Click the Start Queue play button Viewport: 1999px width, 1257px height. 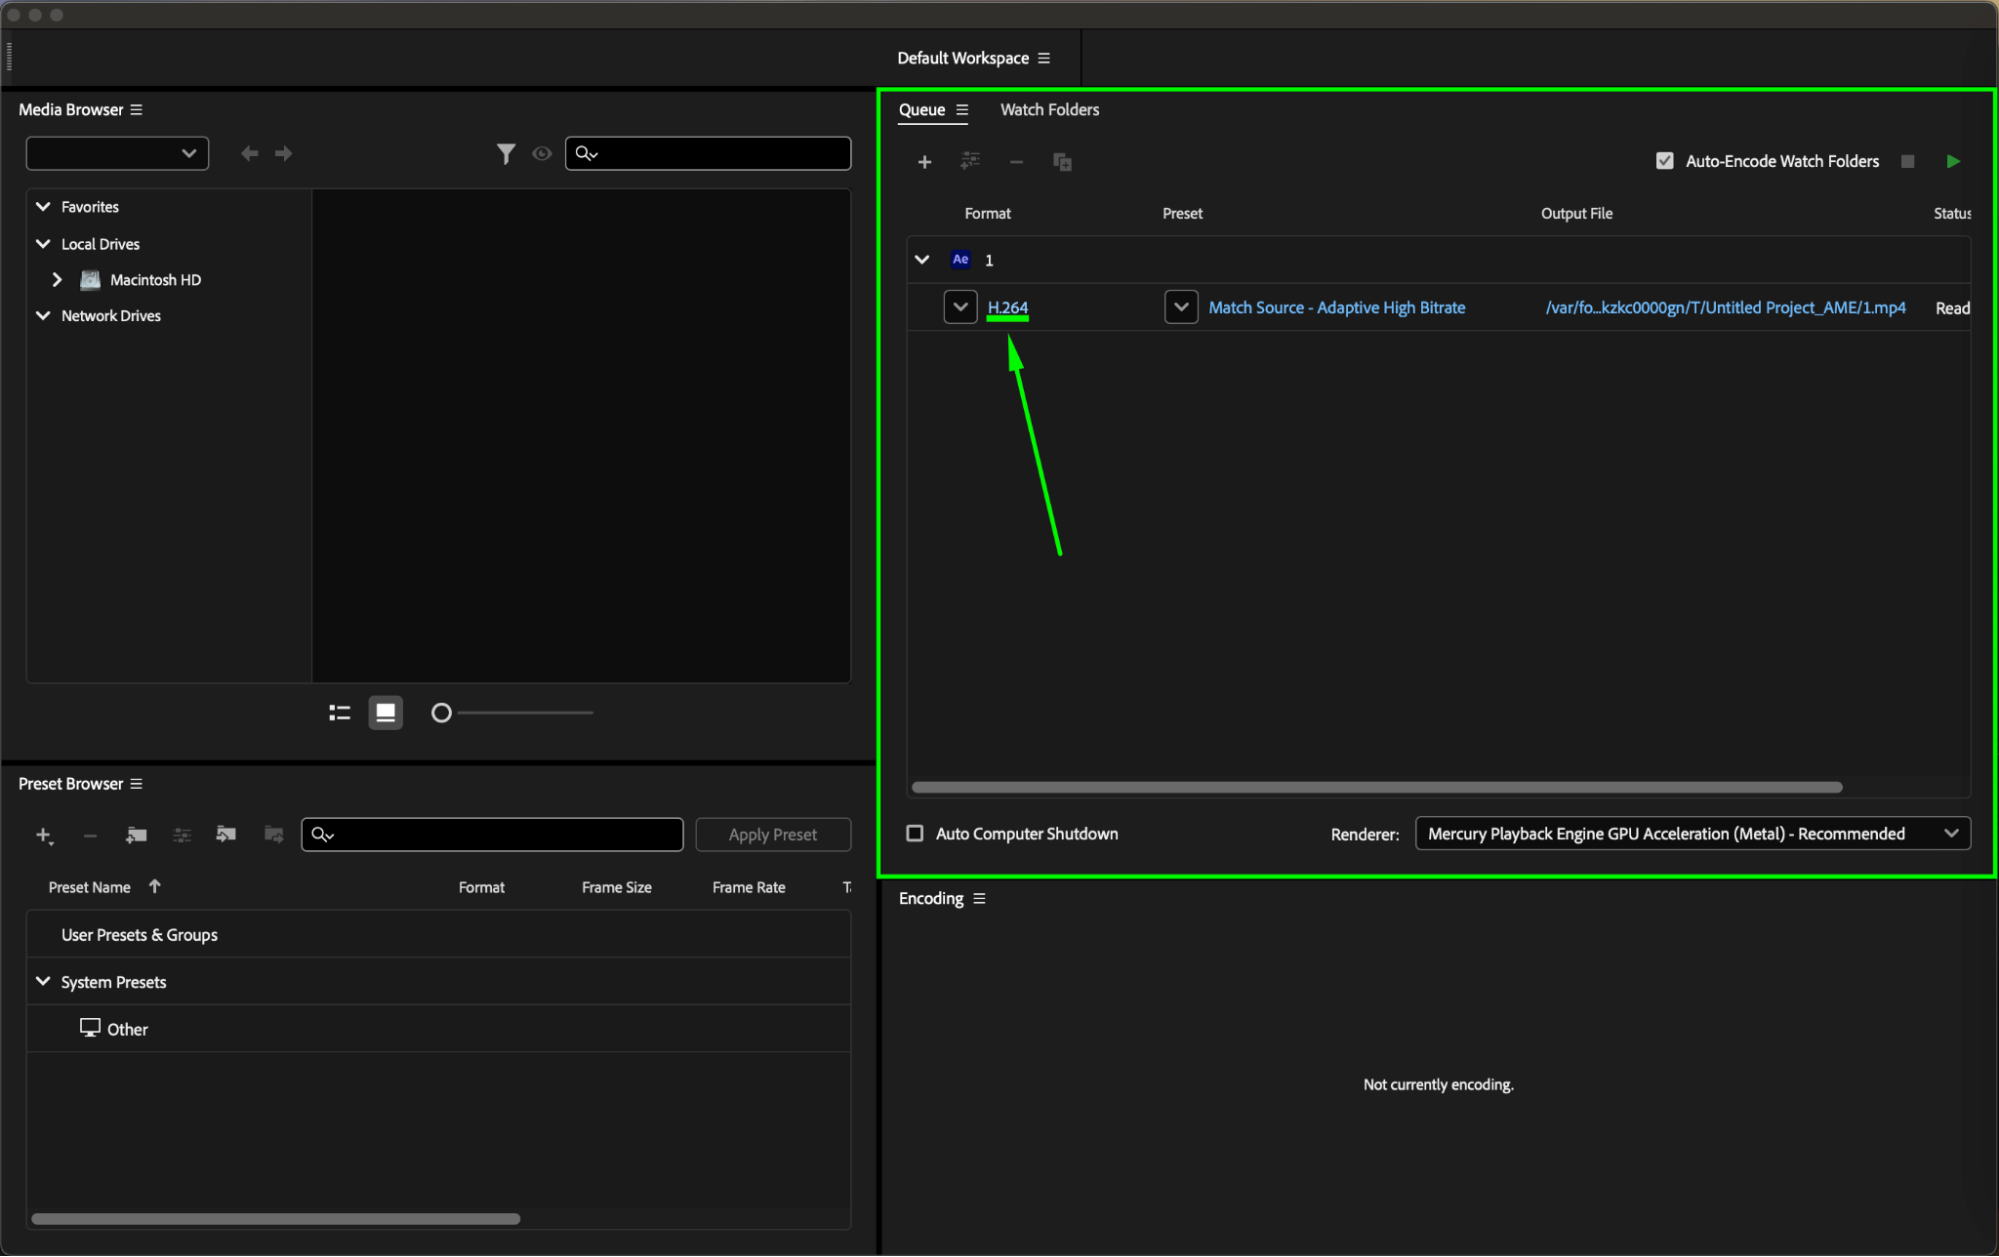[x=1952, y=161]
